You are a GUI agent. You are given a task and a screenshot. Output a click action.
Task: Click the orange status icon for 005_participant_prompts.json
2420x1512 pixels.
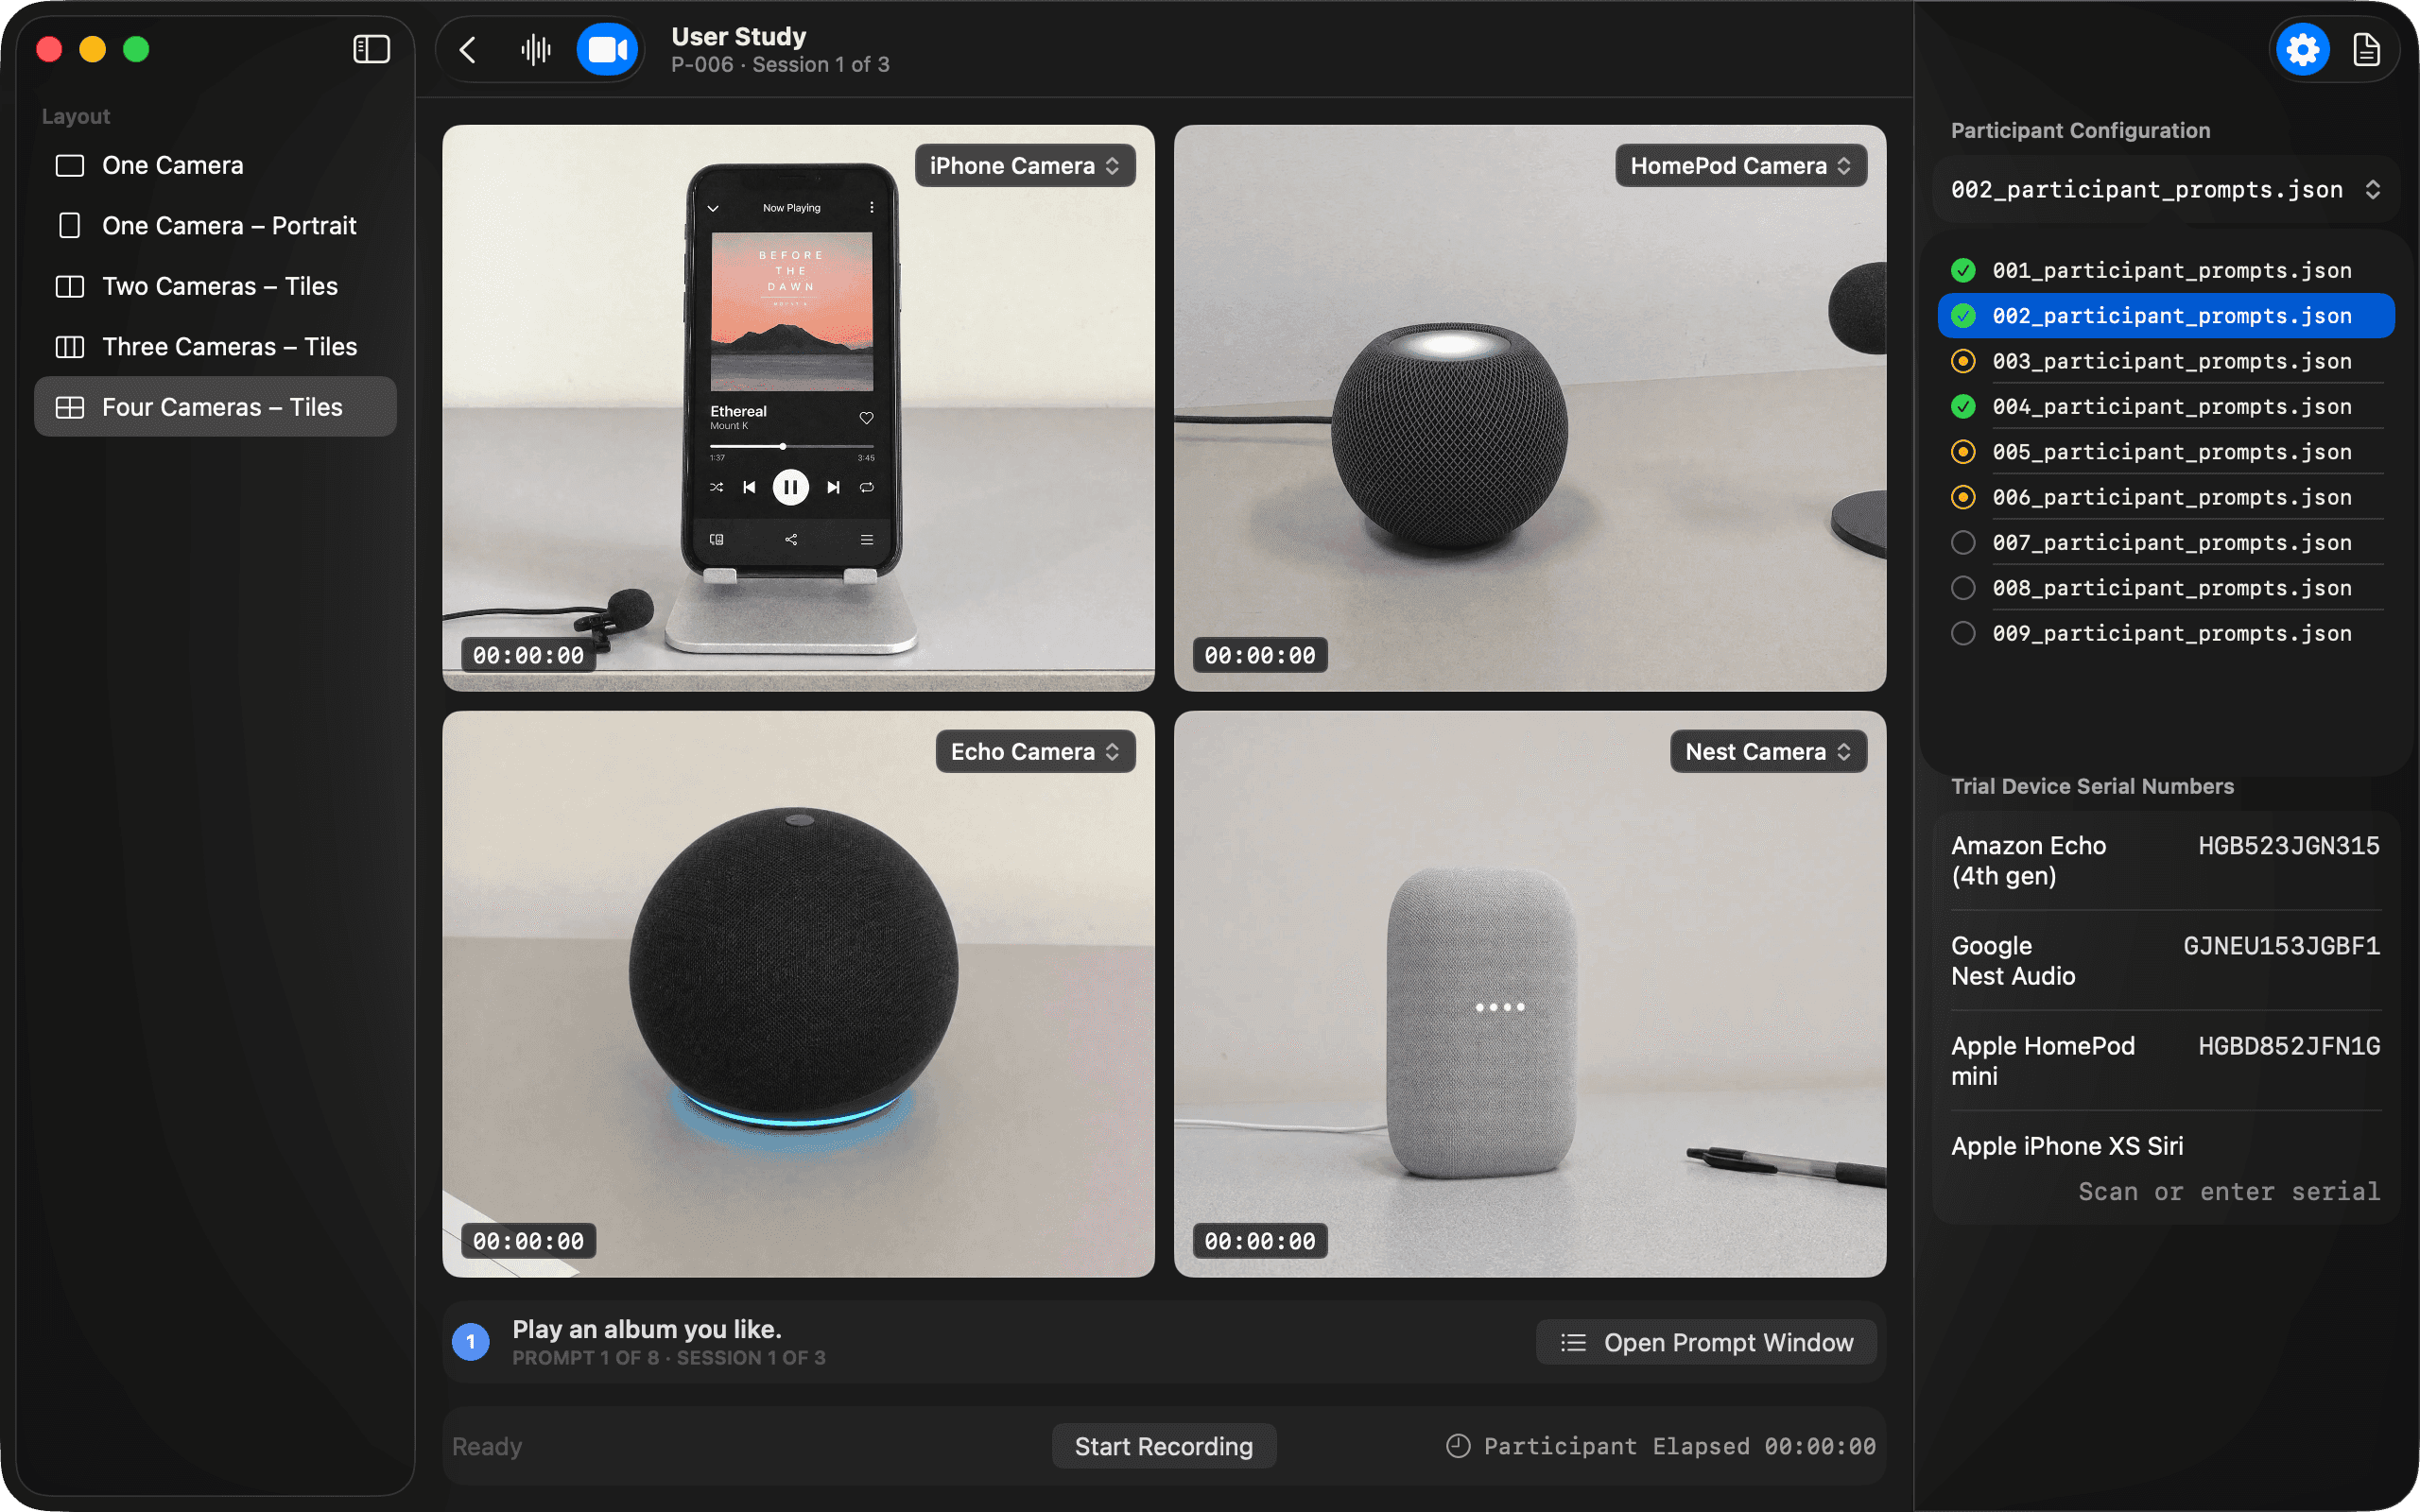coord(1963,452)
